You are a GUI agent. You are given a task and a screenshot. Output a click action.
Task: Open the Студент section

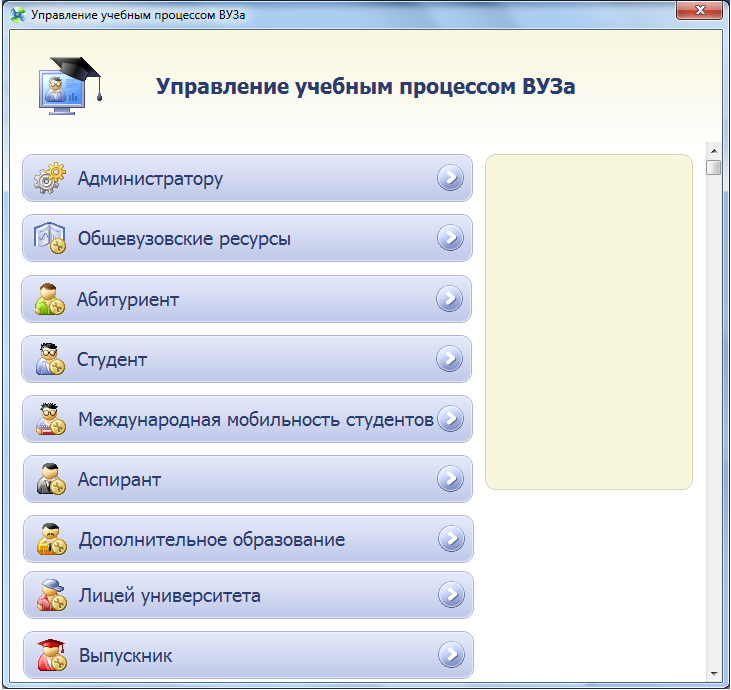247,359
